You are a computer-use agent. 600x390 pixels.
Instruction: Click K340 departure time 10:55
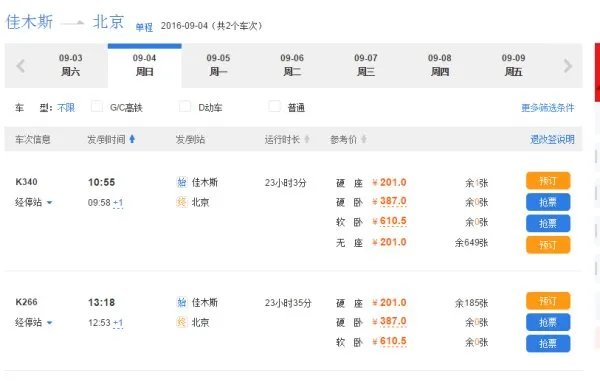(x=101, y=182)
